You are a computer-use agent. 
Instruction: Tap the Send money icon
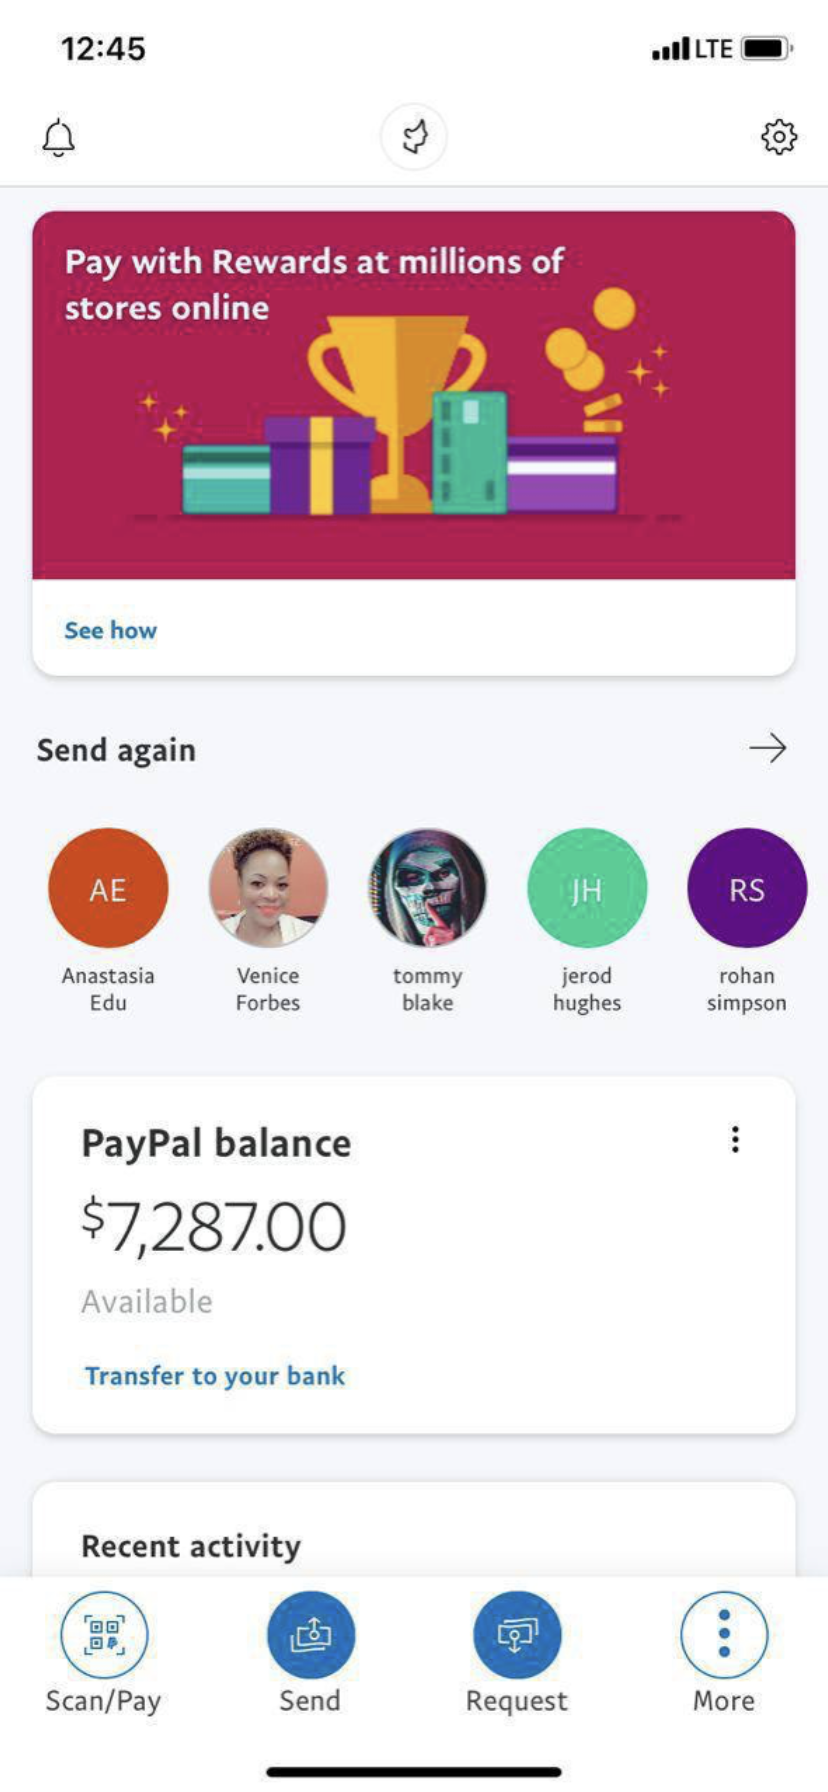pos(310,1635)
